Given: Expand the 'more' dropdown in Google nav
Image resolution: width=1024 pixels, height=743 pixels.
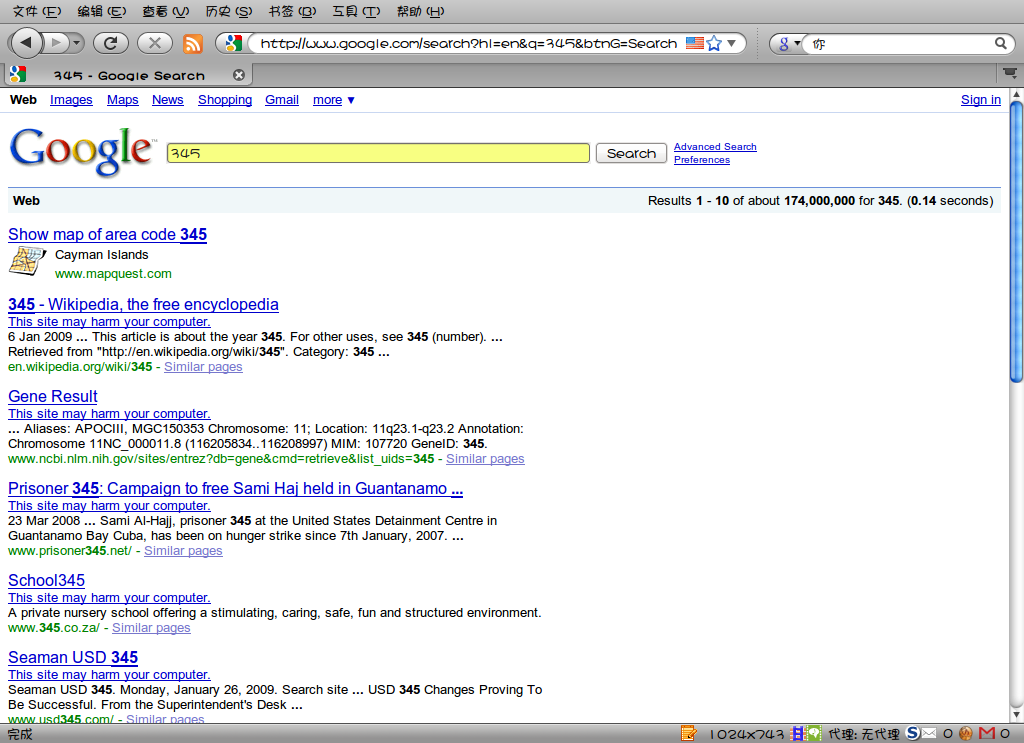Looking at the screenshot, I should (x=334, y=100).
